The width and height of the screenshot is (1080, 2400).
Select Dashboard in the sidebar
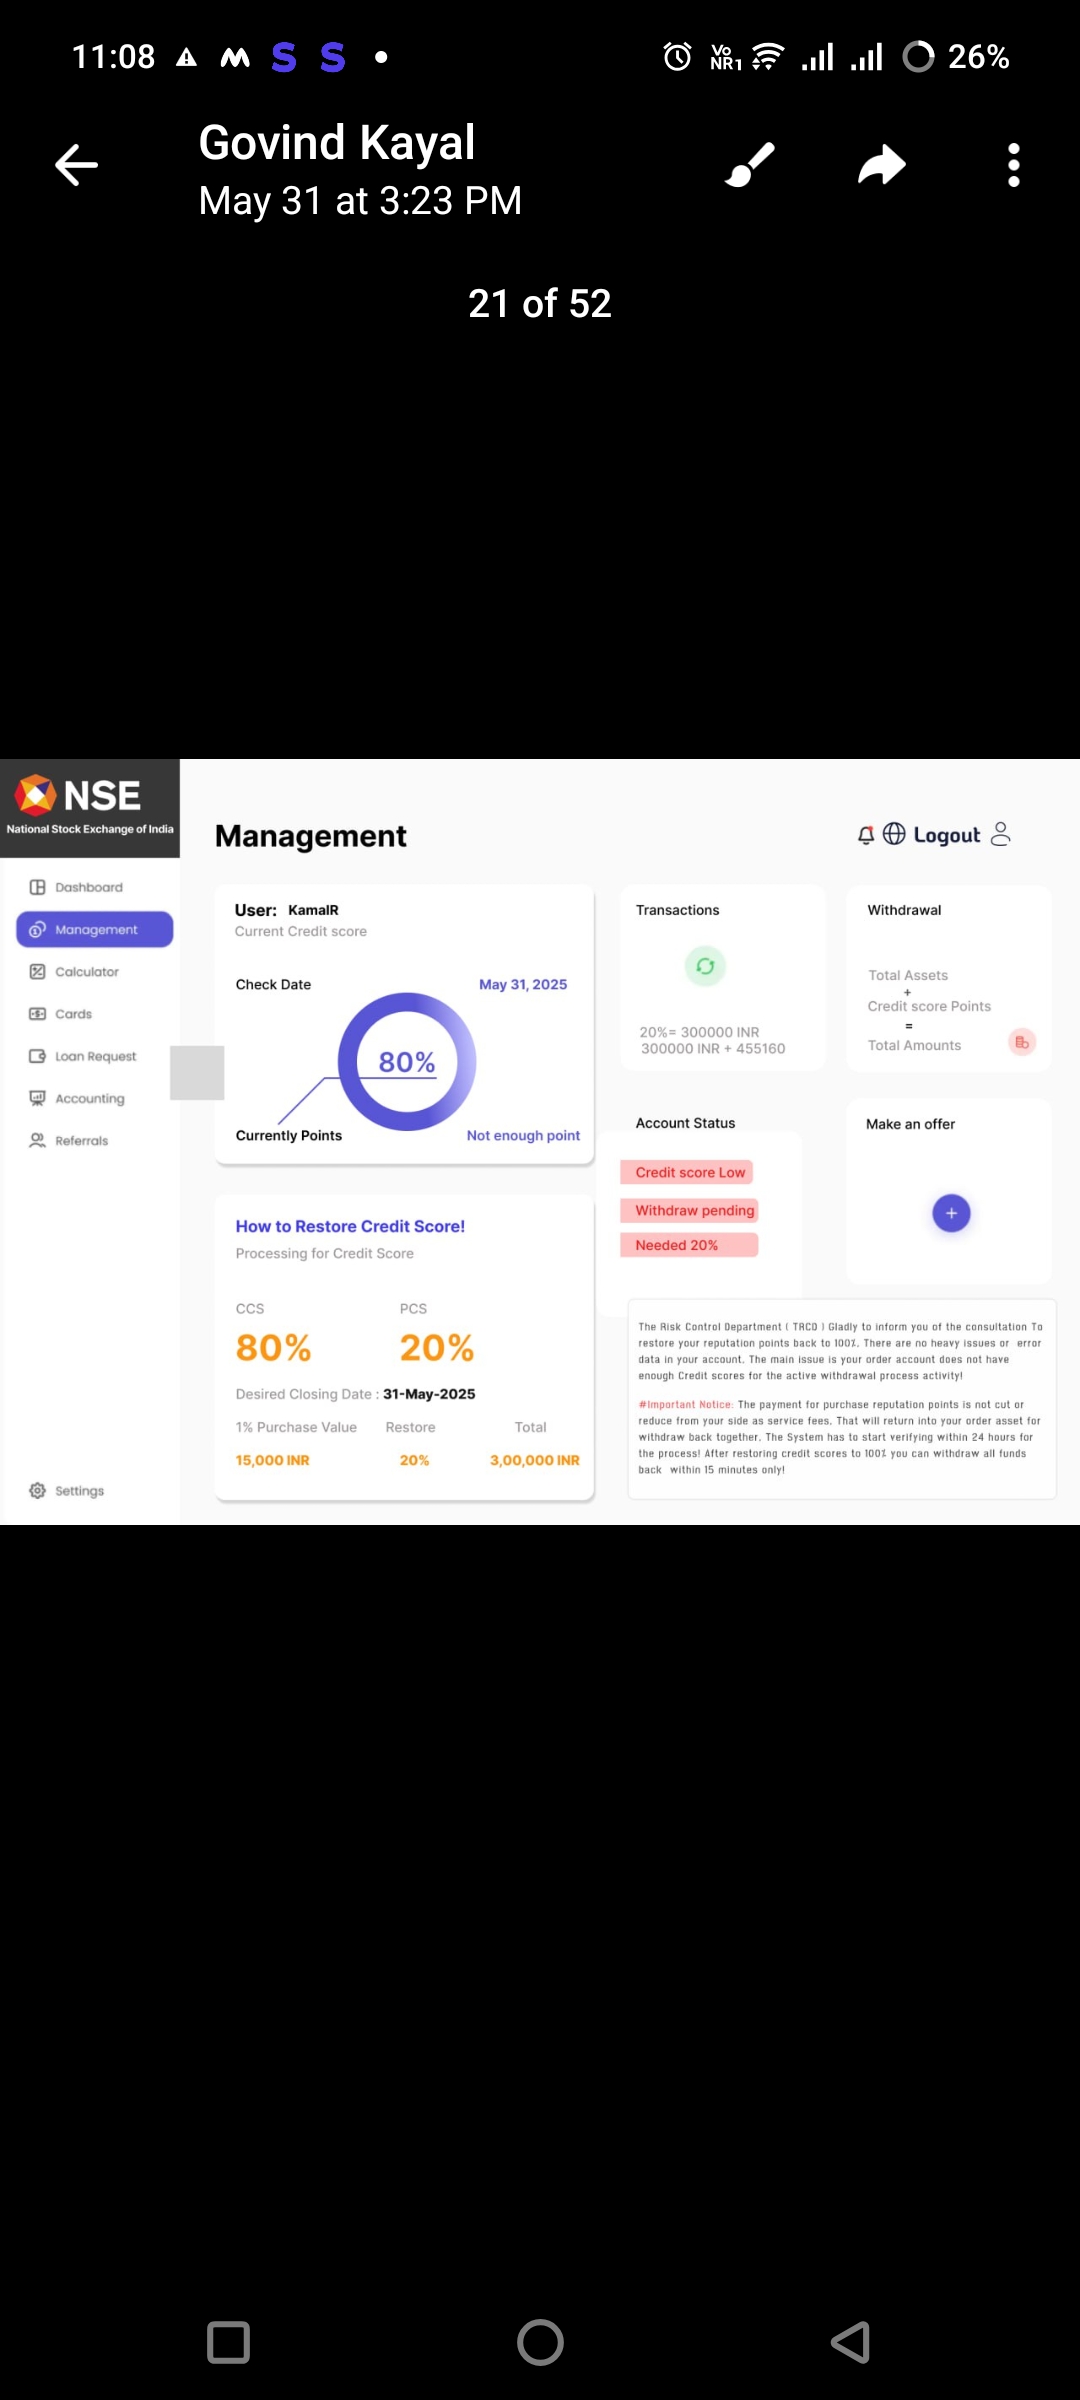click(x=89, y=887)
